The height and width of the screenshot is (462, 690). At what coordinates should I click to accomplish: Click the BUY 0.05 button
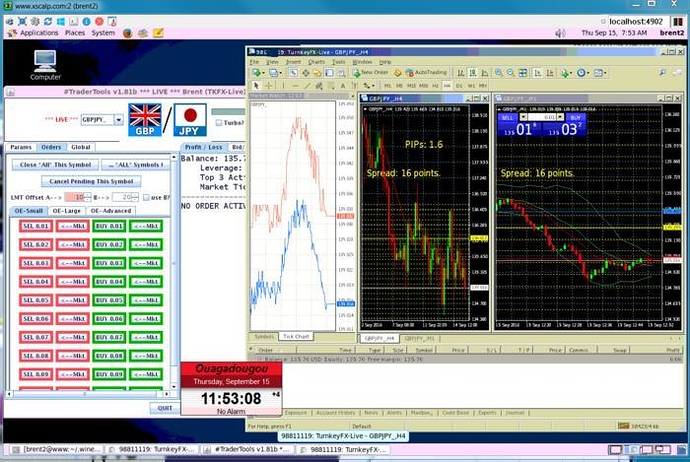click(x=109, y=300)
